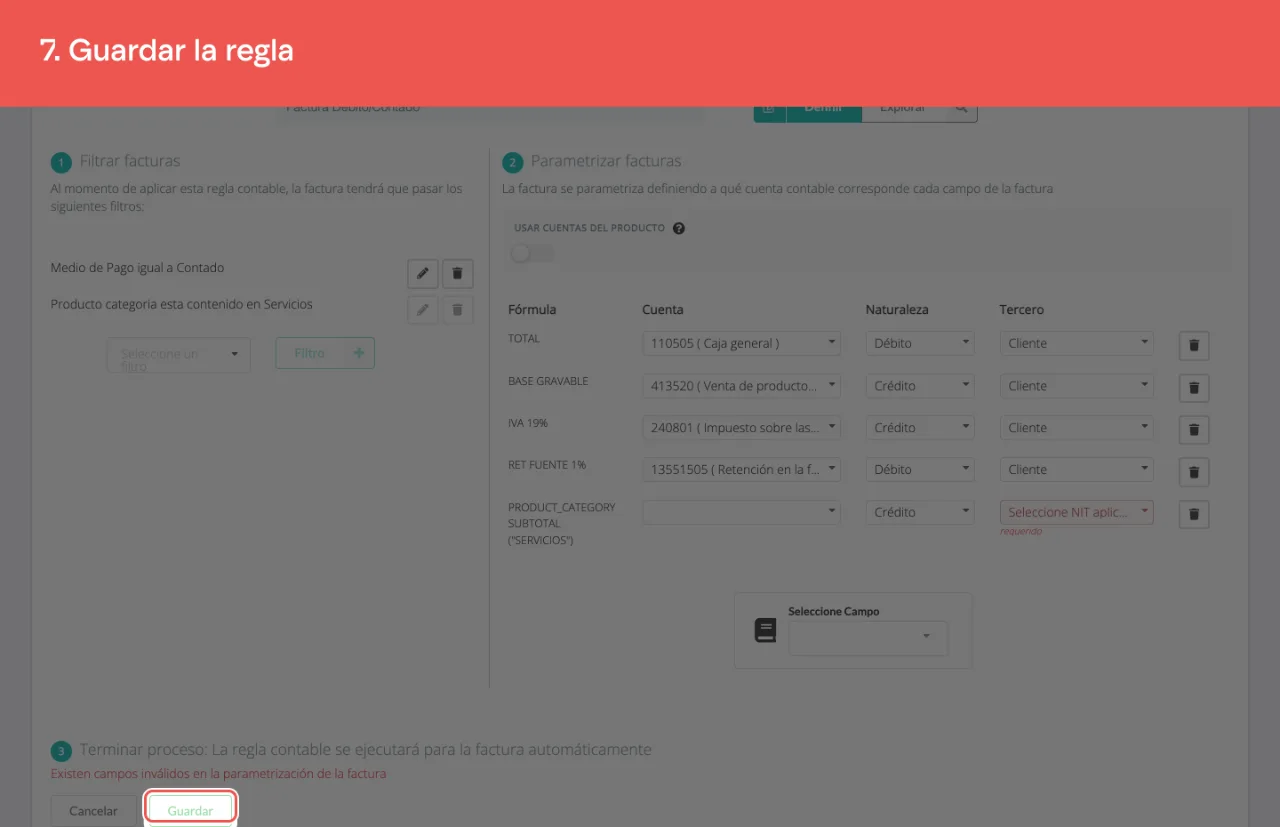Open the IVA 19% account dropdown 240801
The height and width of the screenshot is (827, 1280).
(x=742, y=427)
